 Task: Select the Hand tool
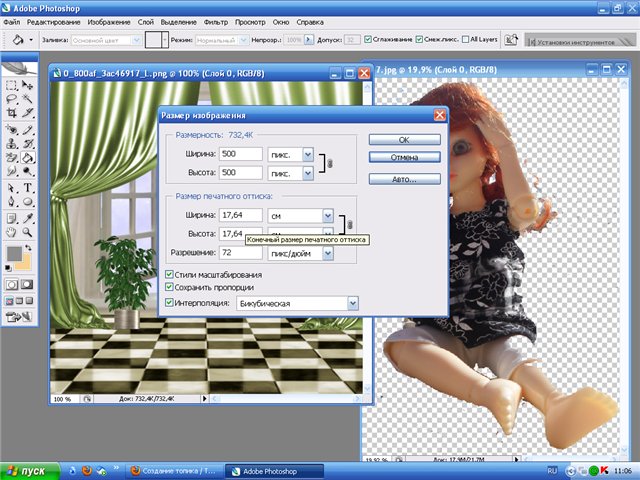click(x=11, y=230)
